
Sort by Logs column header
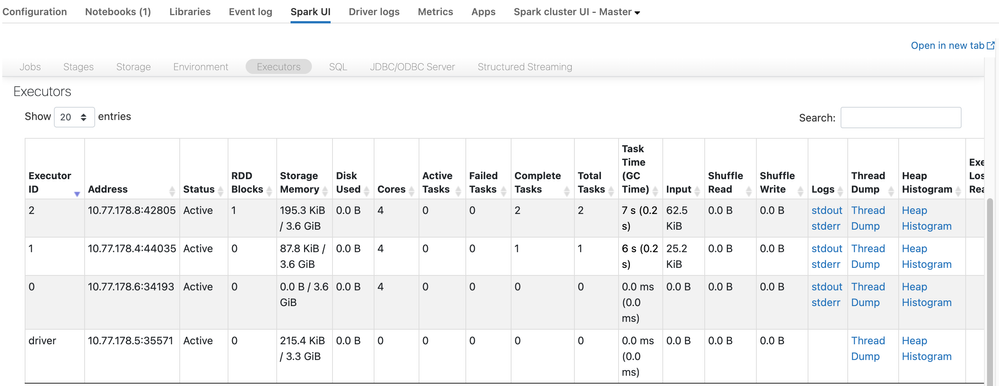point(827,169)
